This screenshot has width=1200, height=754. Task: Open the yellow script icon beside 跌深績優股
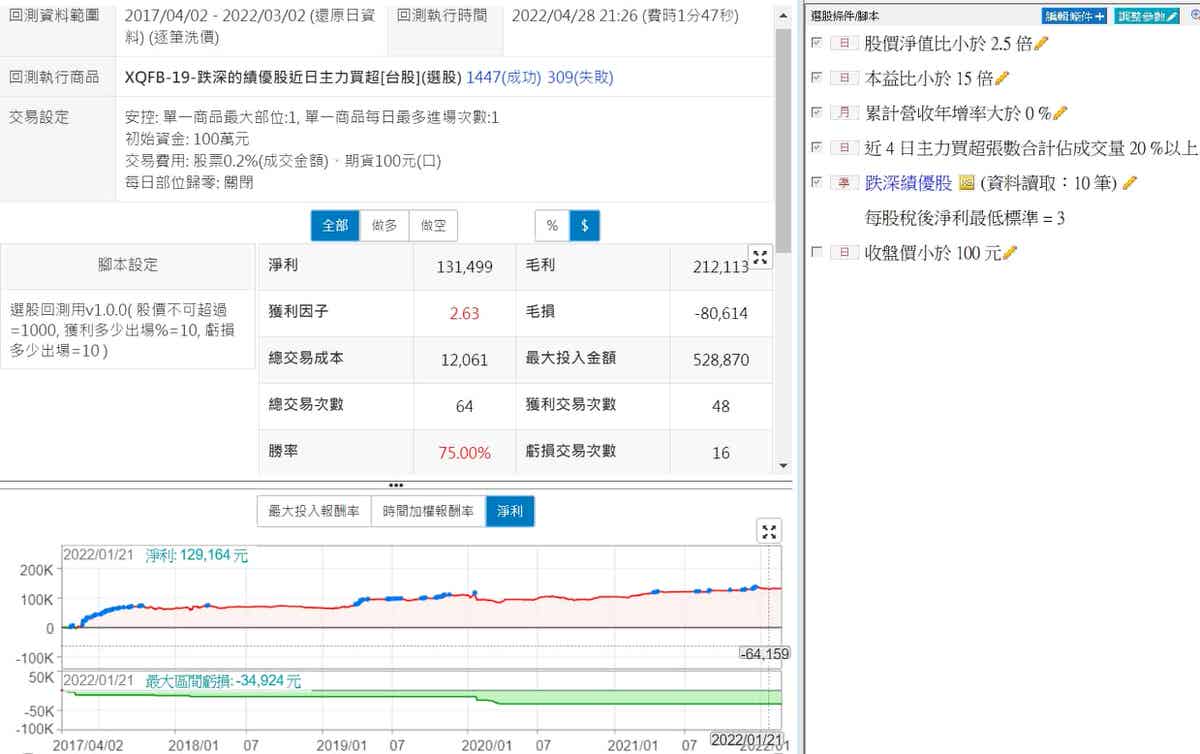(966, 183)
